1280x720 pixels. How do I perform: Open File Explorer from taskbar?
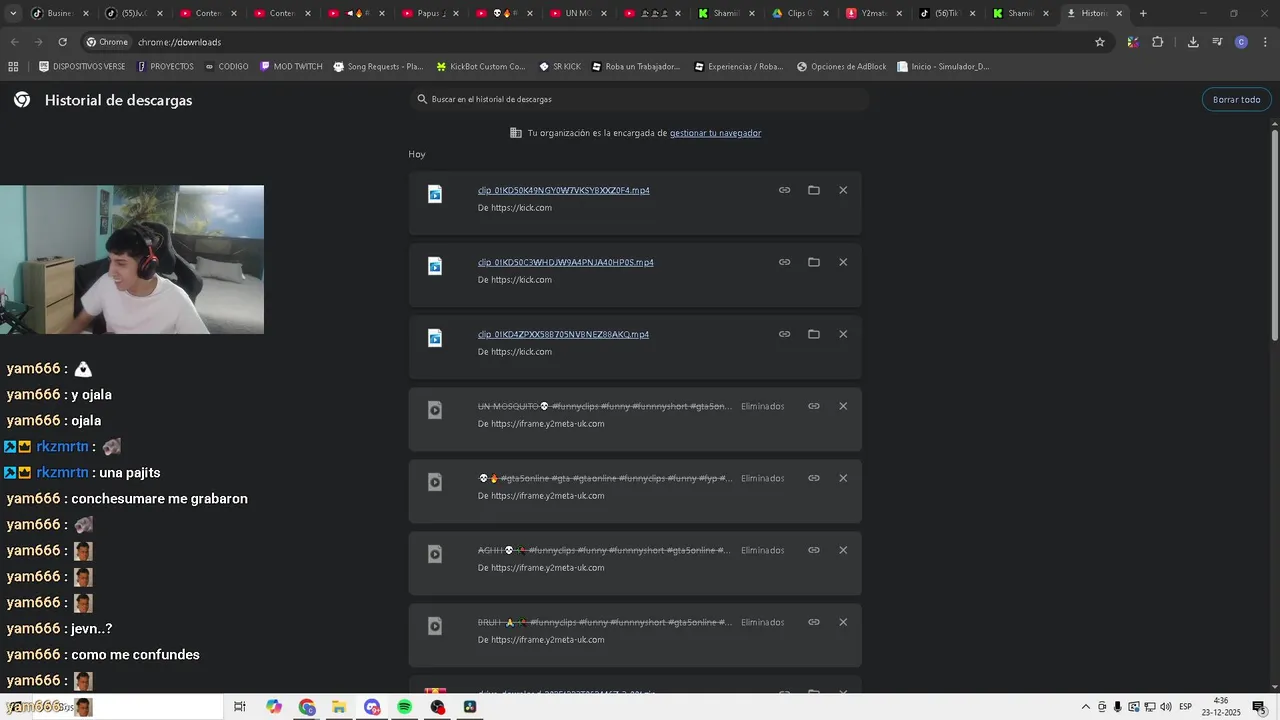coord(340,706)
